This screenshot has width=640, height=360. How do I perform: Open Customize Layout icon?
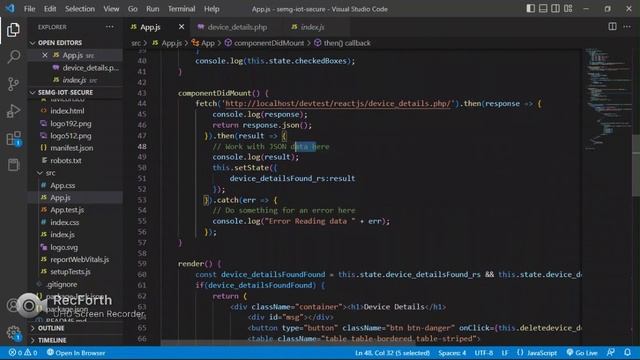568,9
